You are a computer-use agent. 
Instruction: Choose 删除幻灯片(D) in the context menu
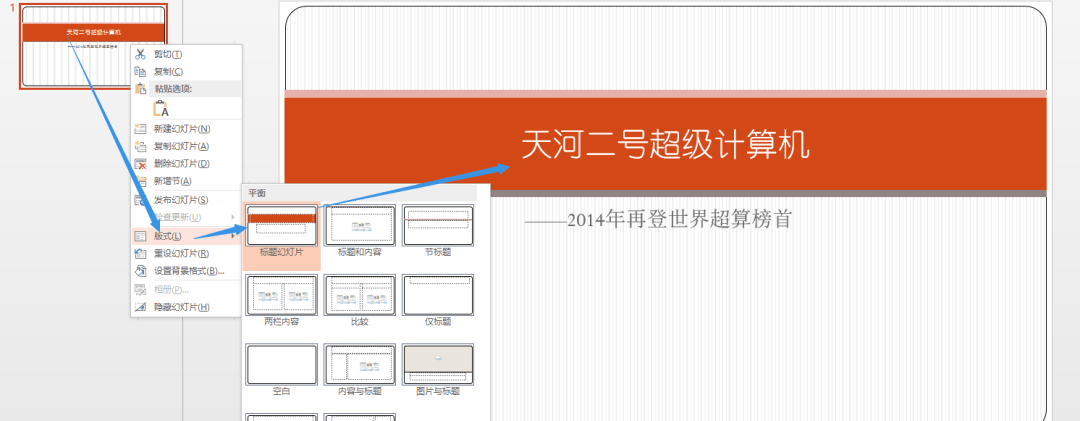click(182, 164)
